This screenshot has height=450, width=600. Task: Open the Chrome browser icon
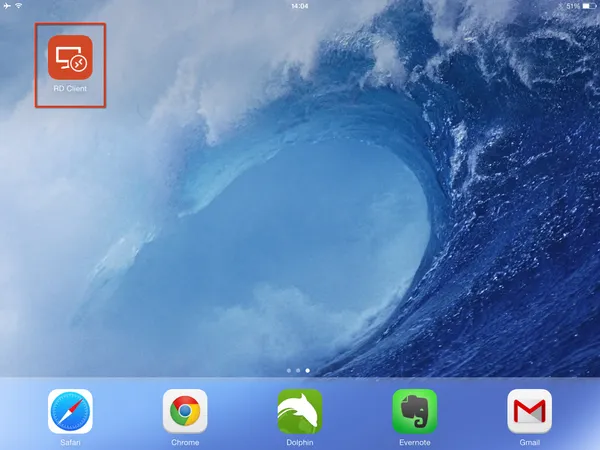pyautogui.click(x=185, y=411)
